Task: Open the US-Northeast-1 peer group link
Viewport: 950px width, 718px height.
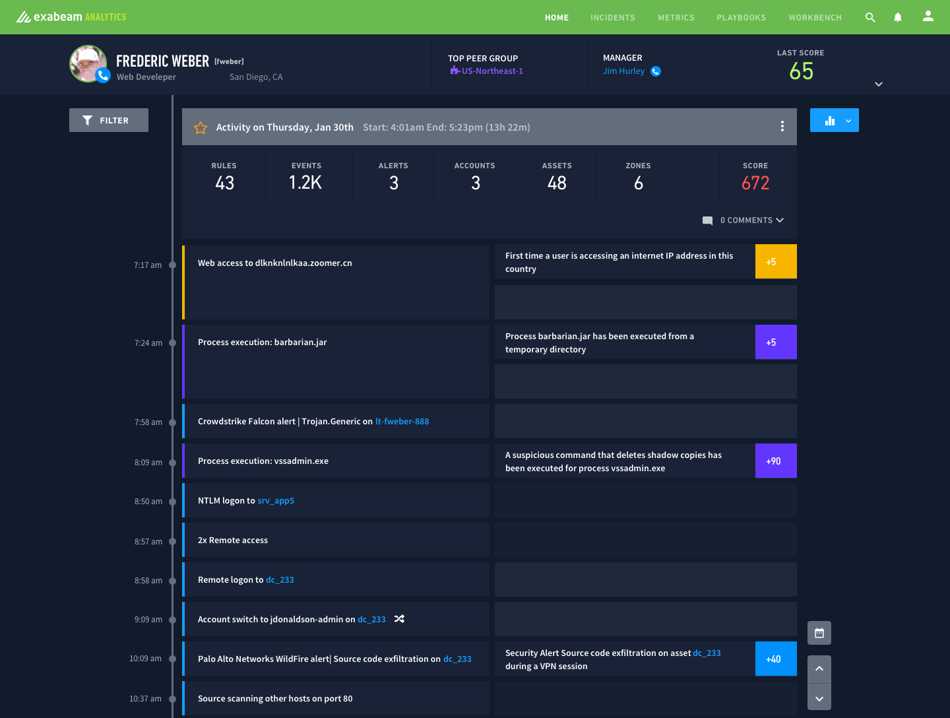Action: click(491, 71)
